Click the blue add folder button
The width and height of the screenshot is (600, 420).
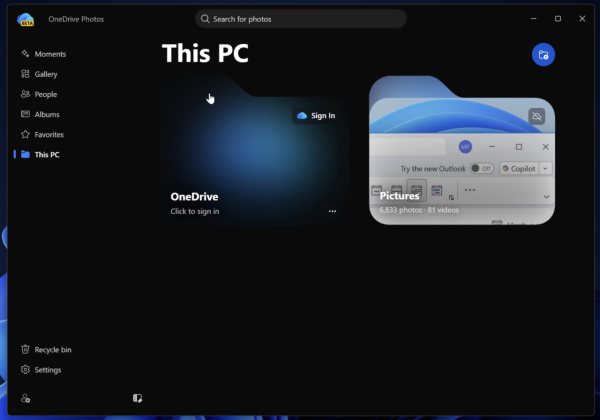tap(543, 55)
